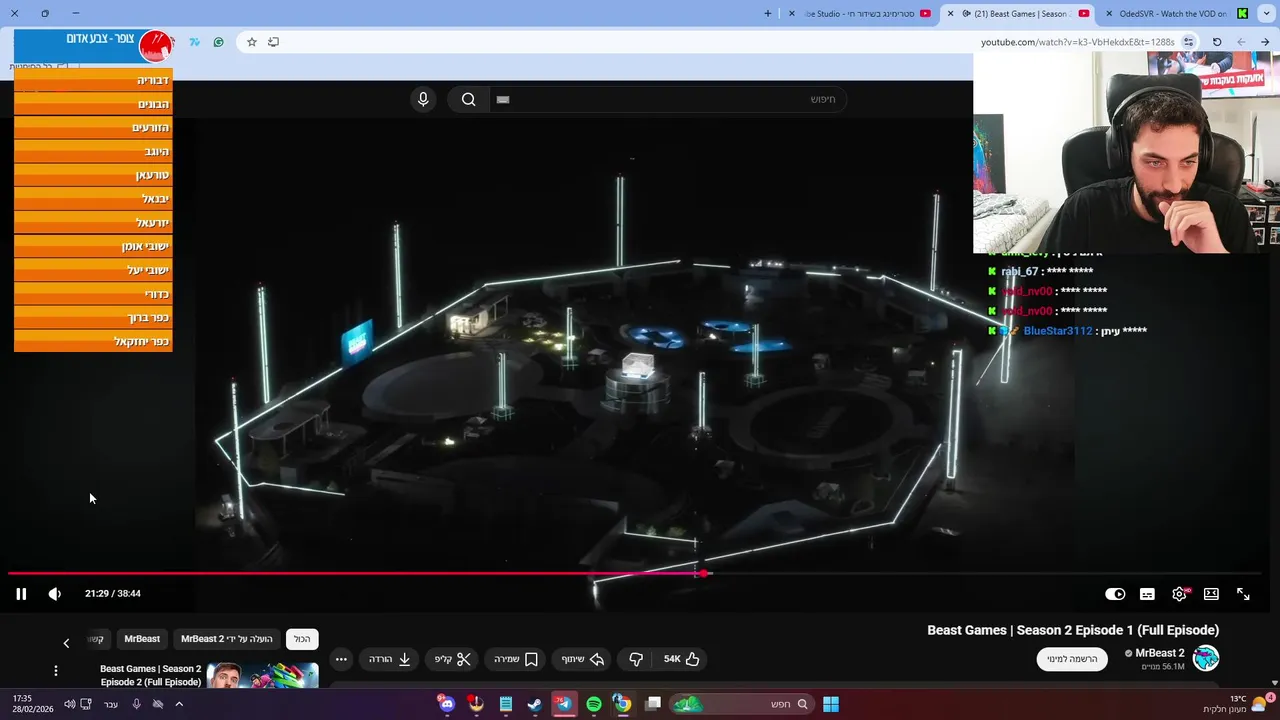Viewport: 1280px width, 720px height.
Task: Select 'דבוריה' in the alert list
Action: point(93,80)
